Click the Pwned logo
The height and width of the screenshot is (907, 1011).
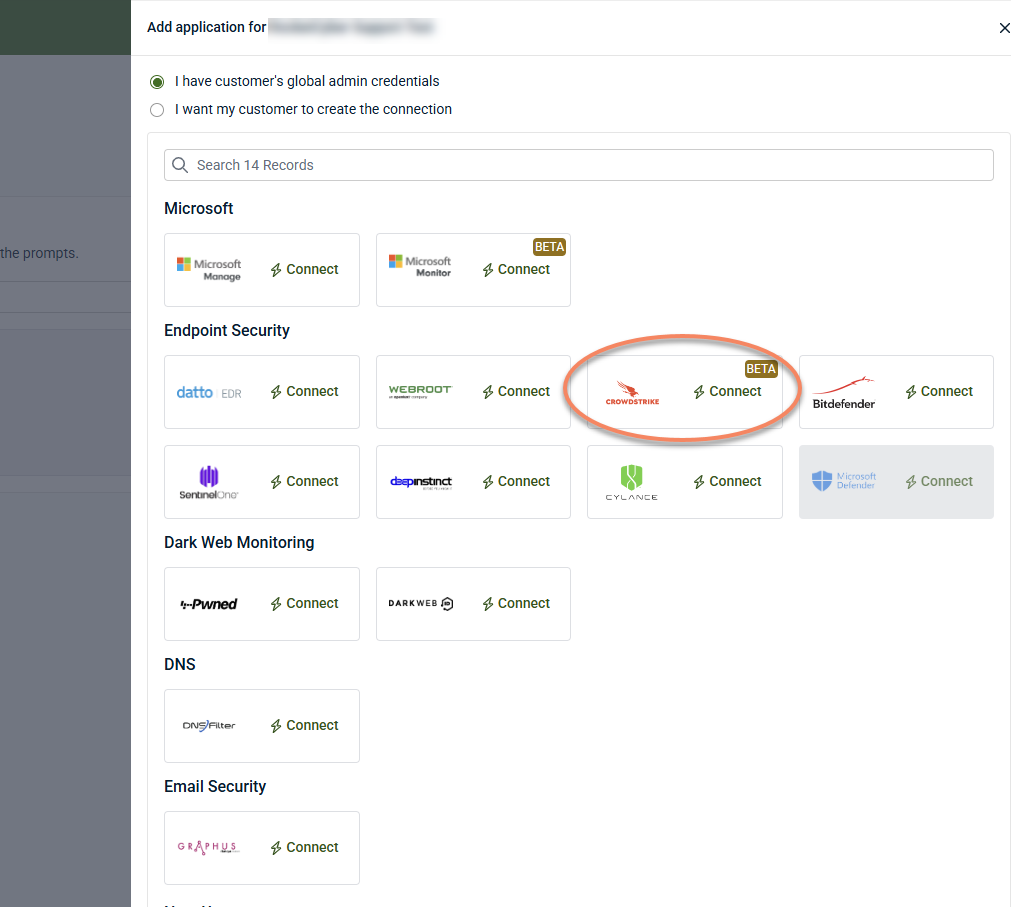click(209, 604)
